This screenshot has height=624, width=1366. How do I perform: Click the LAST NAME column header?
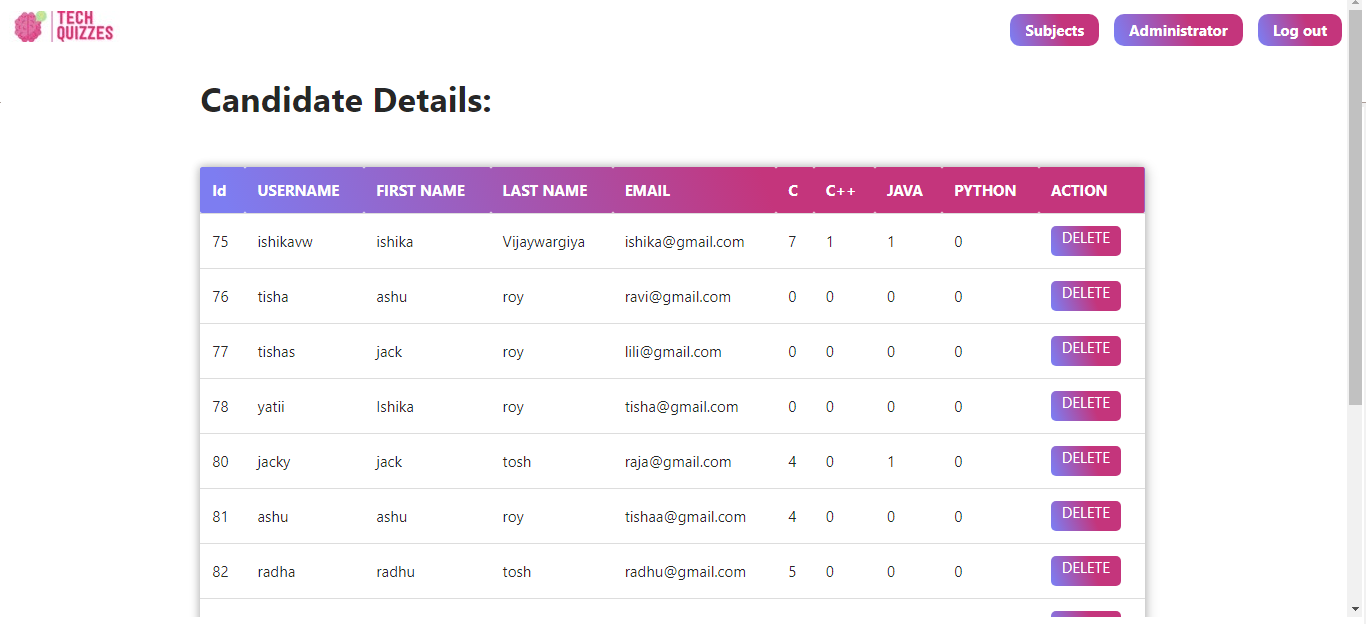(545, 190)
